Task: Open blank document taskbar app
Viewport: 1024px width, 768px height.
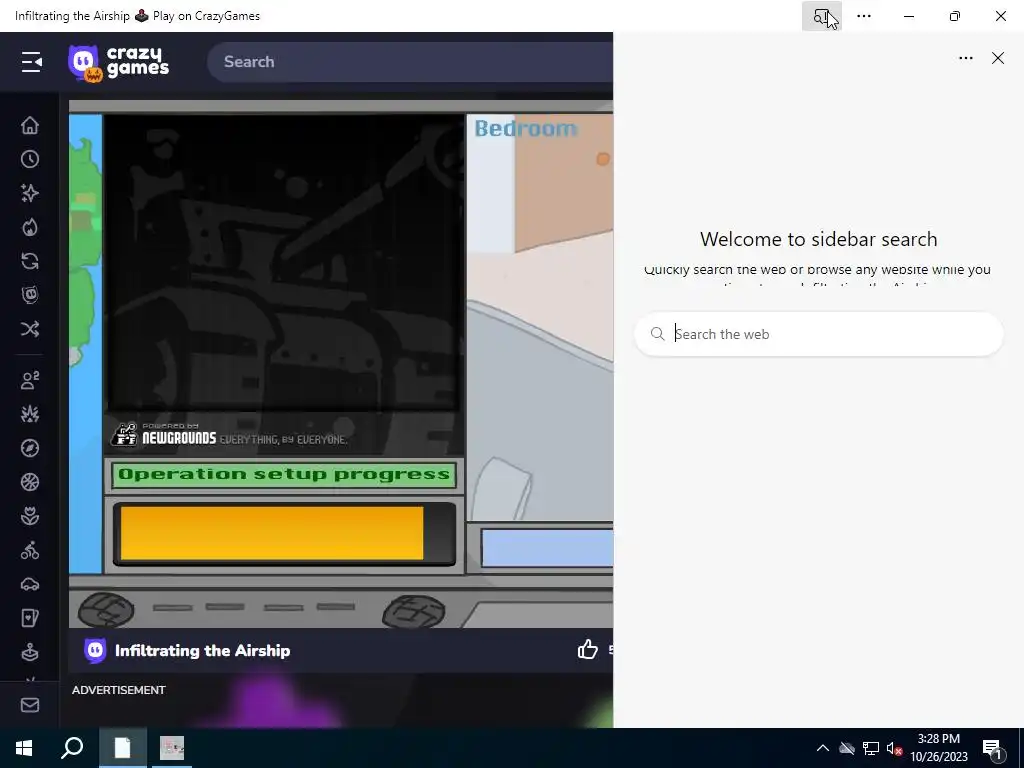Action: point(123,748)
